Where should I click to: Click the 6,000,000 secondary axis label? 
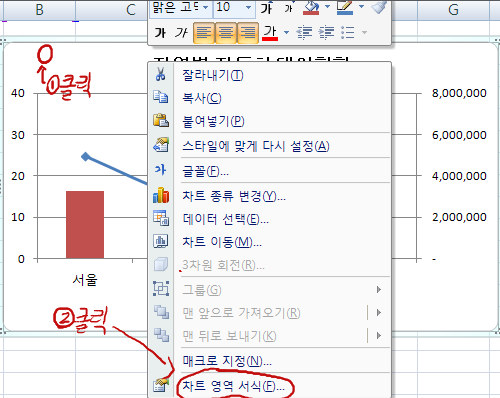click(459, 135)
